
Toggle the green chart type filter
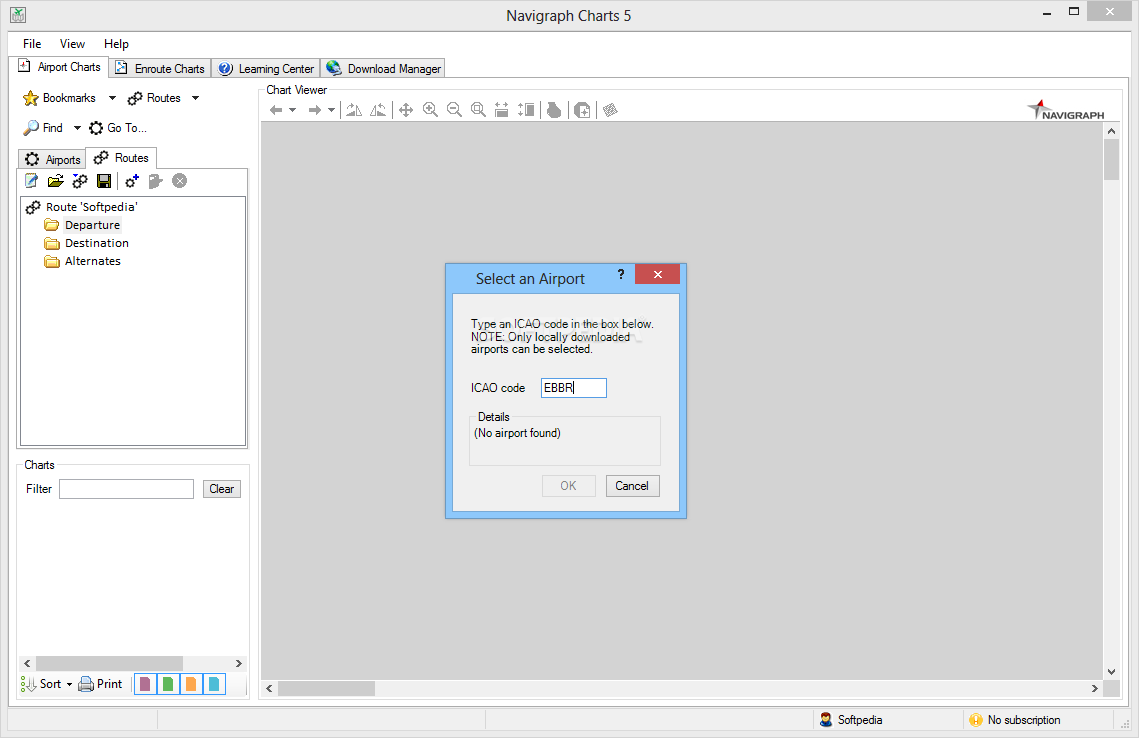(168, 684)
